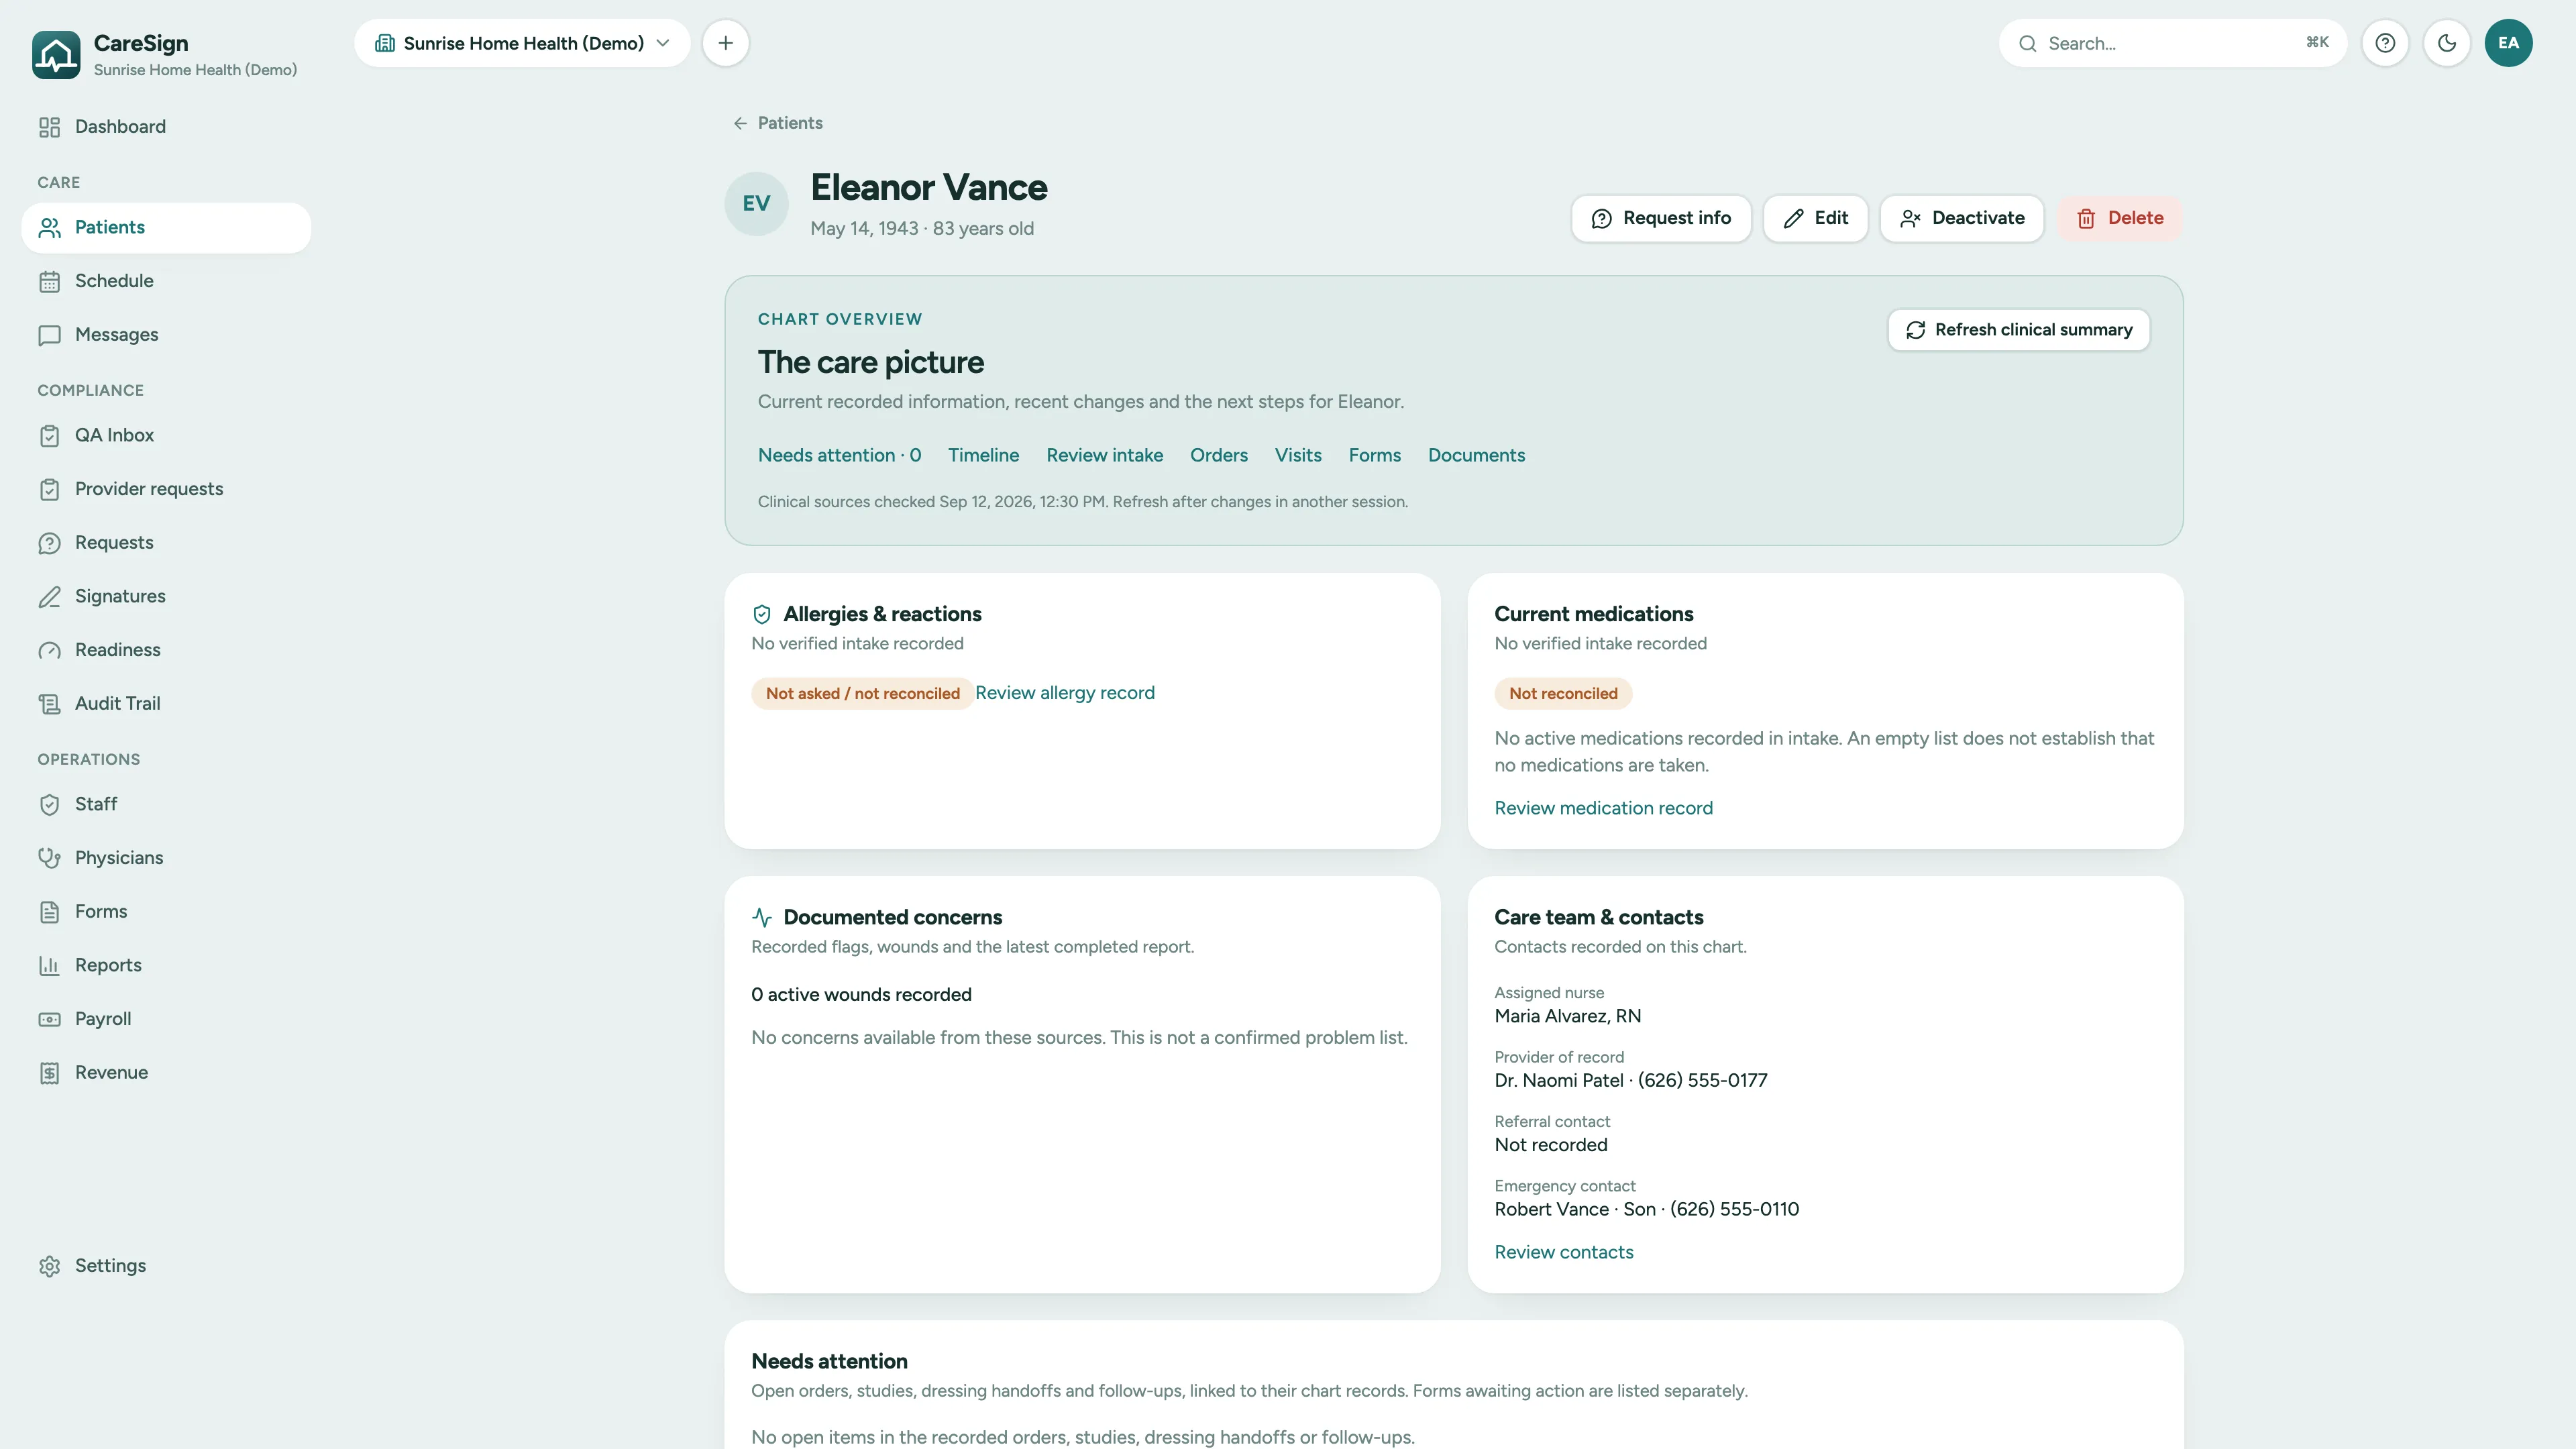Click Robert Vance emergency contact entry
This screenshot has height=1449, width=2576.
pos(1646,1209)
